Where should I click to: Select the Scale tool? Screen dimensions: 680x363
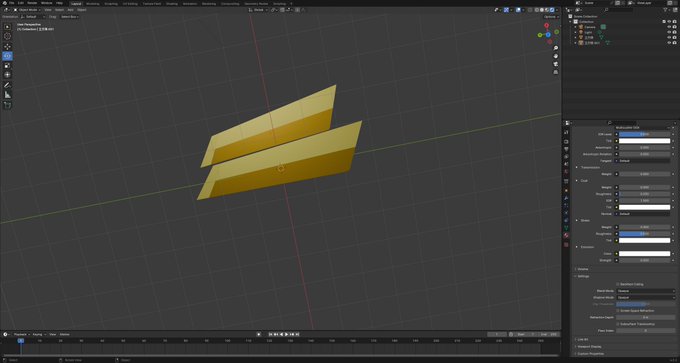[7, 65]
